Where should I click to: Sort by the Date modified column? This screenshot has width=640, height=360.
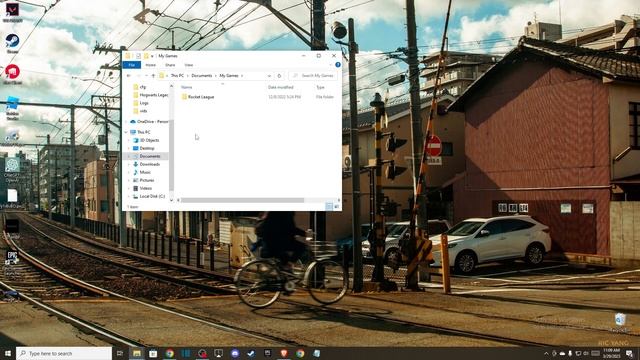click(x=280, y=87)
